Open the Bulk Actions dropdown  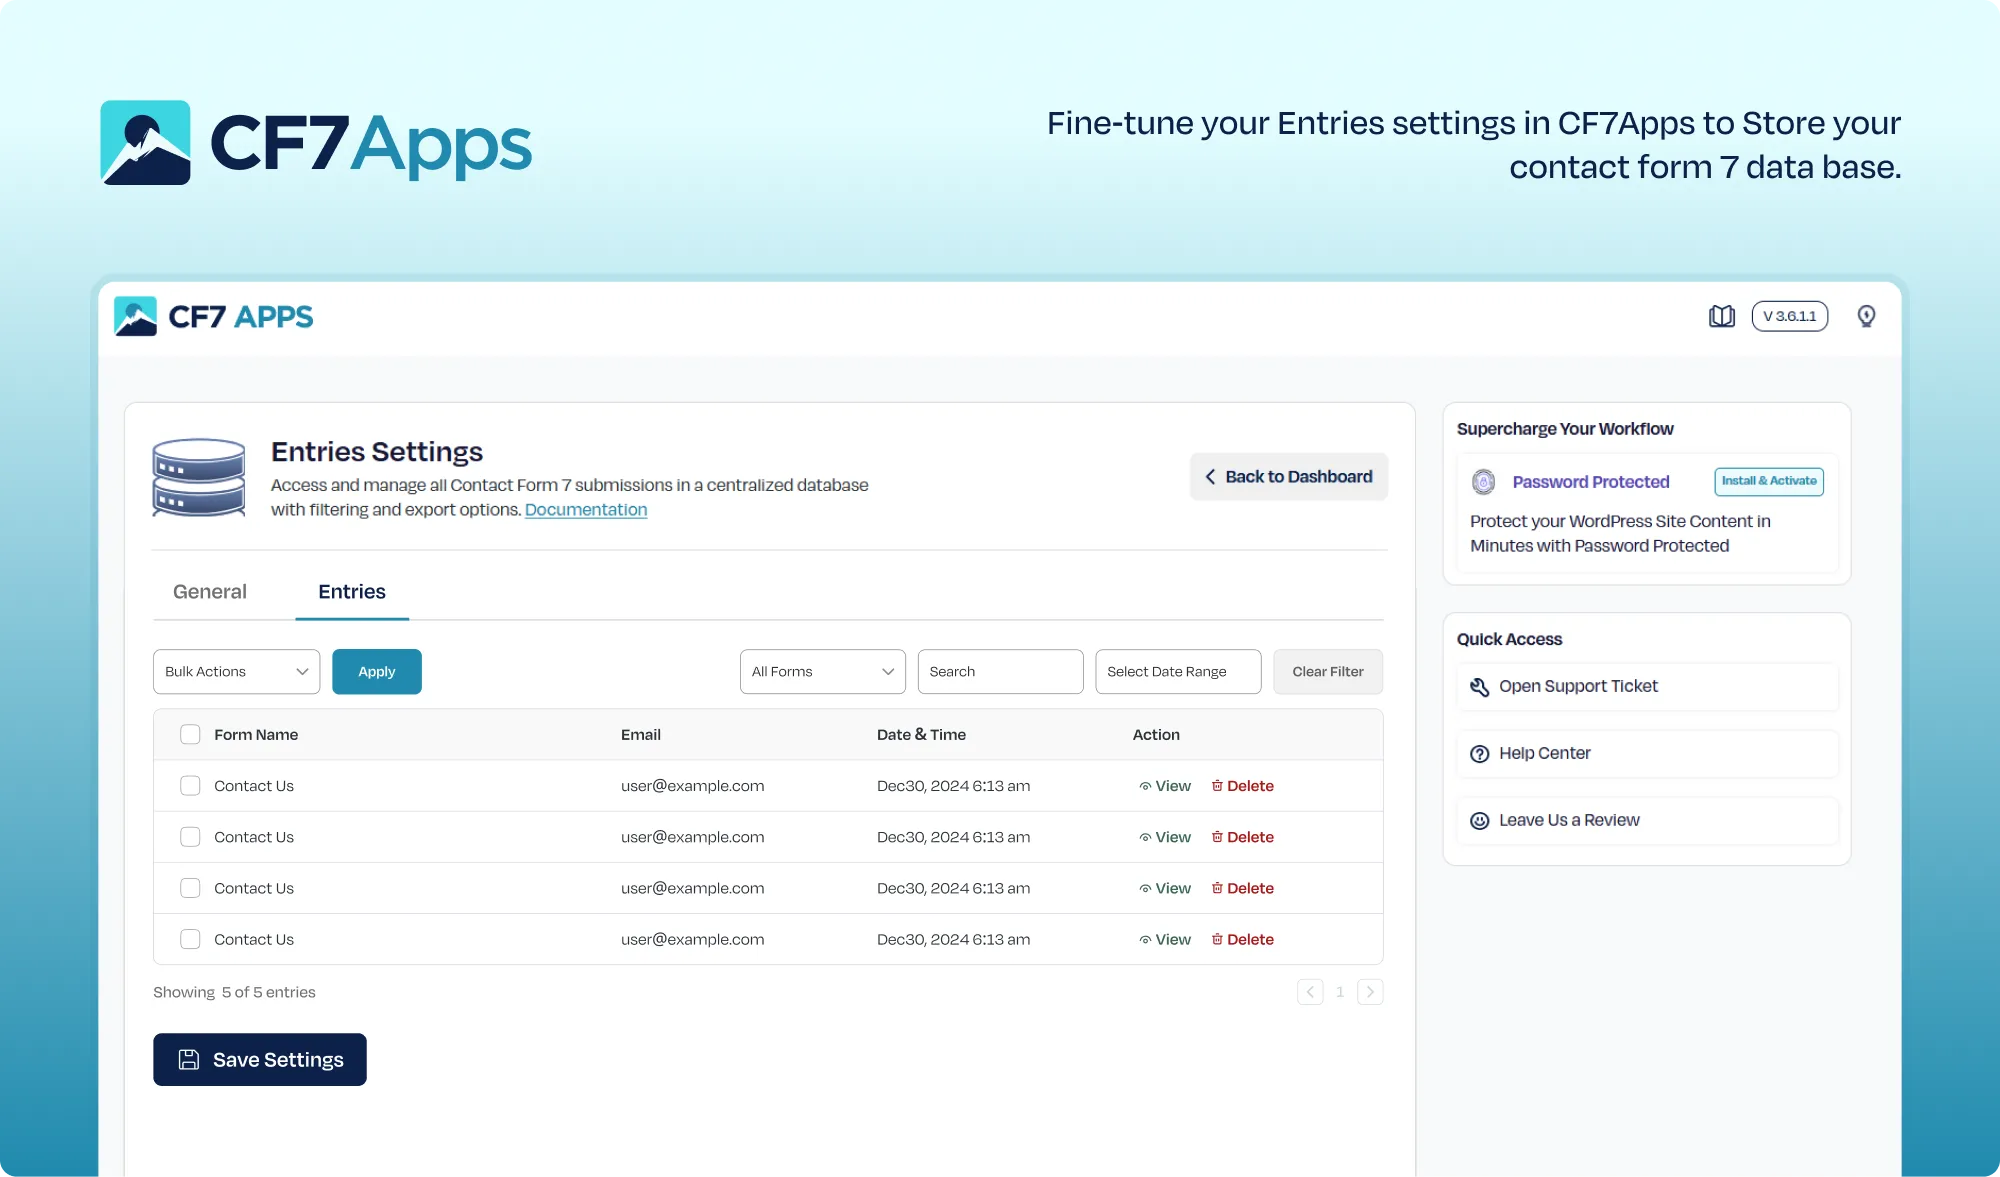[236, 672]
